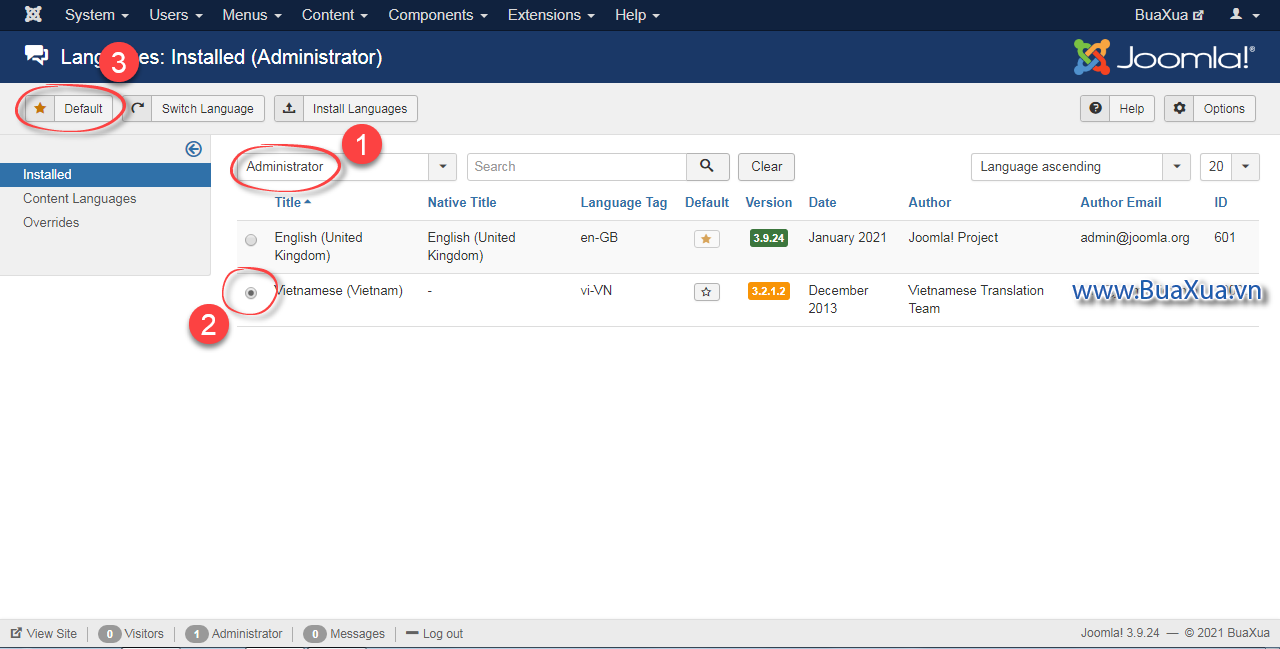
Task: Select the Vietnamese (Vietnam) radio button
Action: click(x=251, y=293)
